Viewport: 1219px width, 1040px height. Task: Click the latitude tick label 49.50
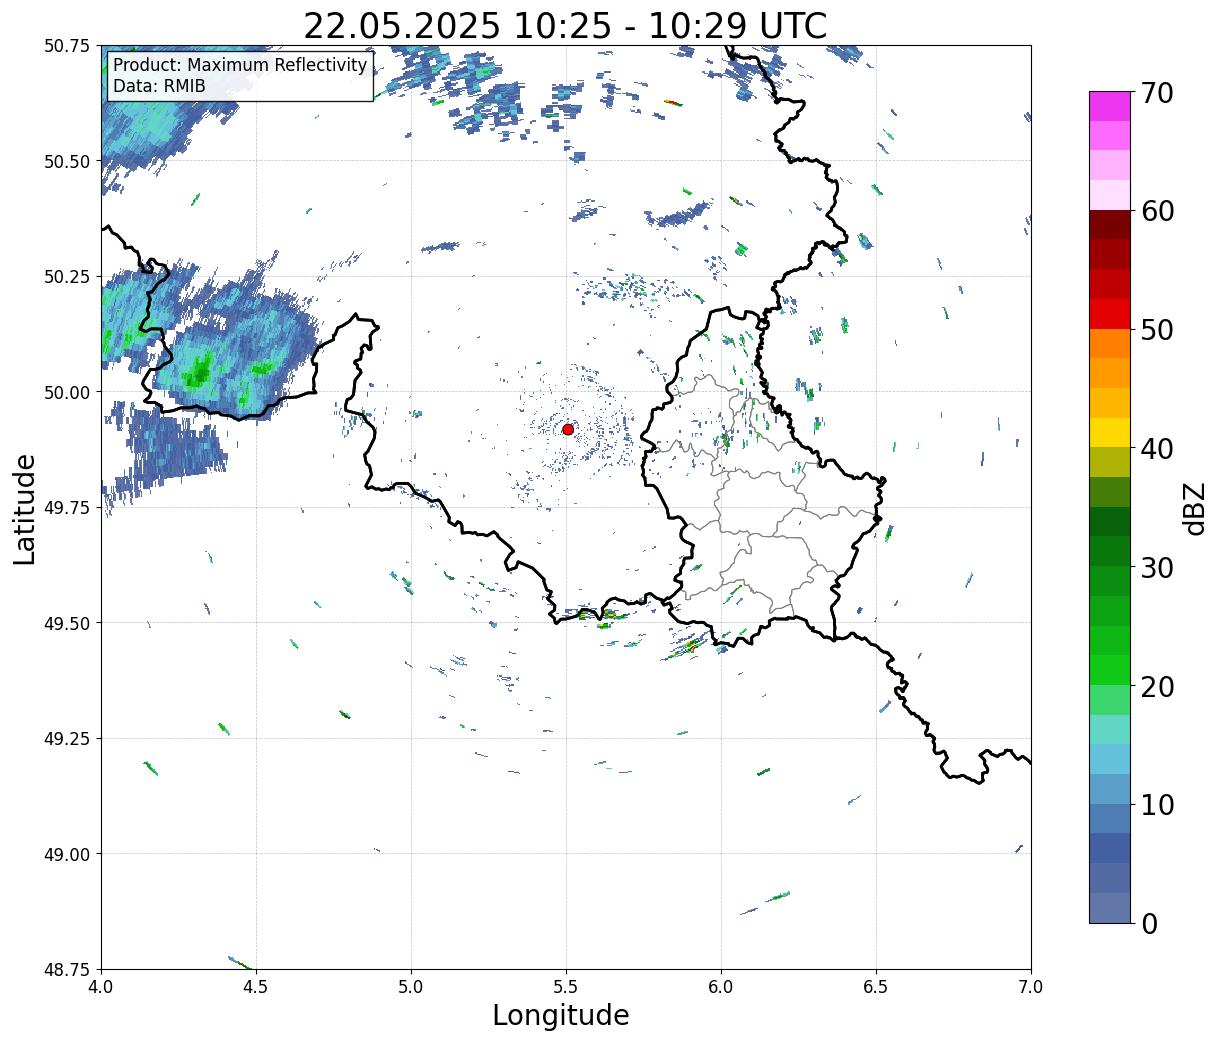67,623
